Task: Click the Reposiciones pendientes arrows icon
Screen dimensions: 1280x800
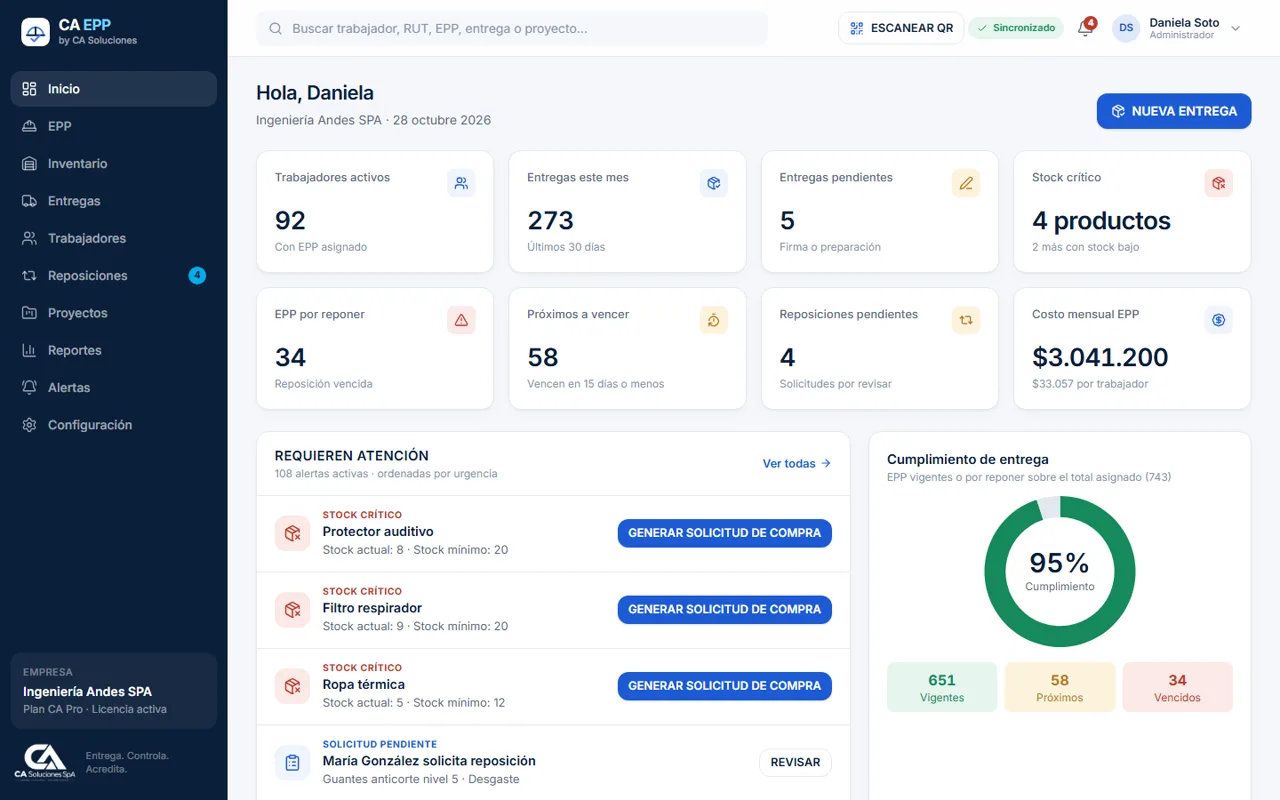Action: click(x=966, y=320)
